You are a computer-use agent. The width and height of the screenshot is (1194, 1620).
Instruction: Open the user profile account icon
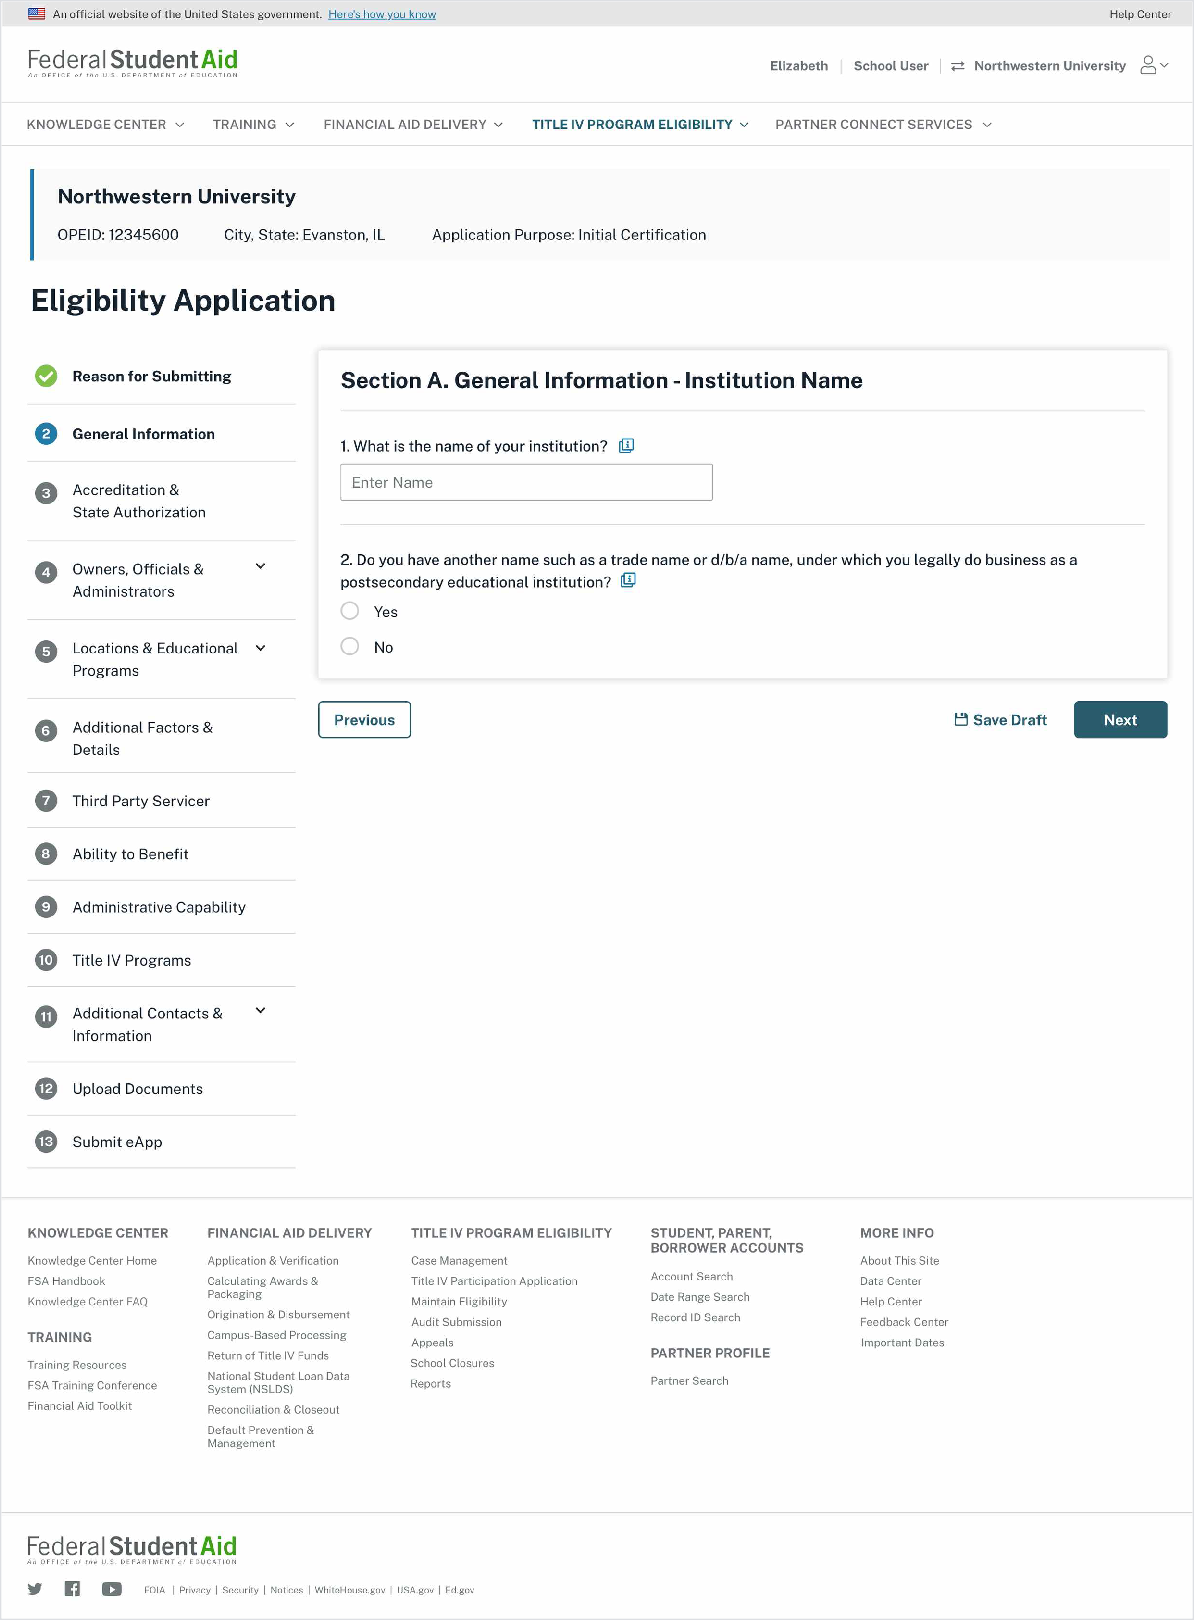tap(1149, 66)
